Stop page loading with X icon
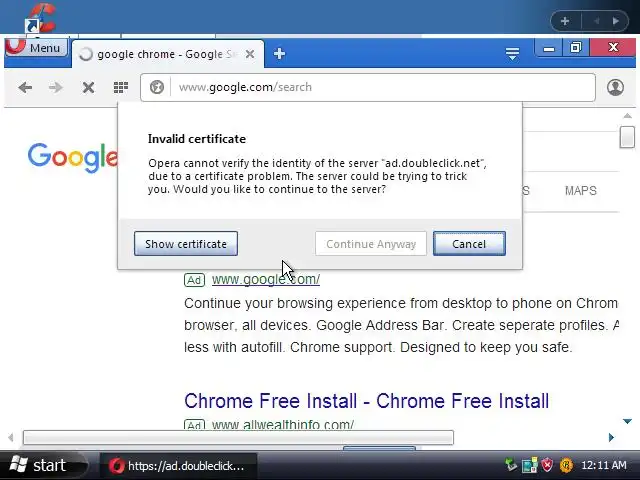 coord(88,87)
